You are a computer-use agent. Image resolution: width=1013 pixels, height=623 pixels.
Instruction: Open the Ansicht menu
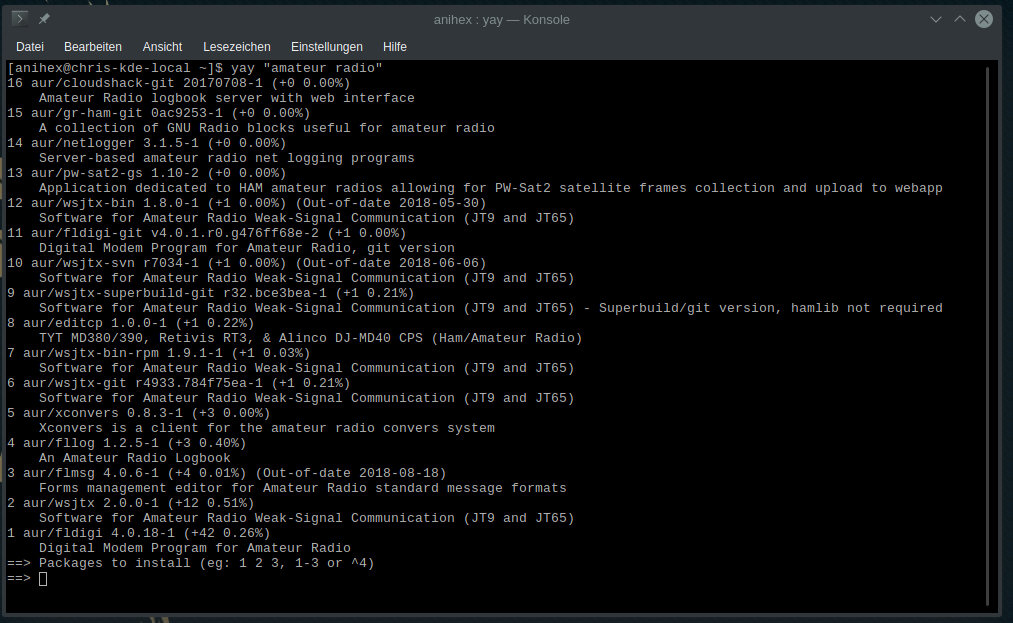click(x=162, y=47)
